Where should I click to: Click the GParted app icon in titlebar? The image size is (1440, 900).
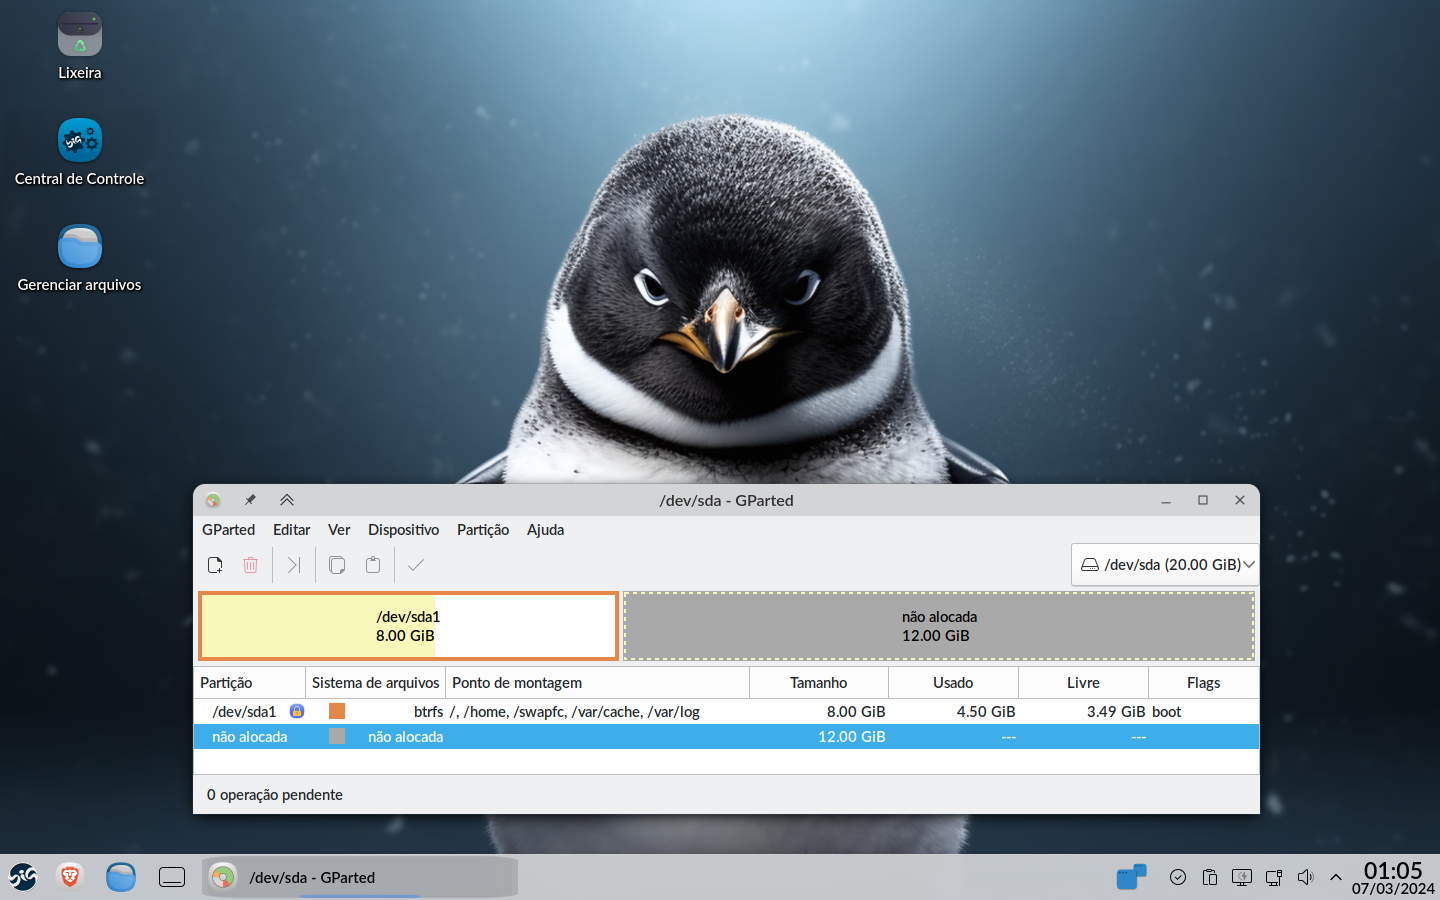(x=213, y=500)
